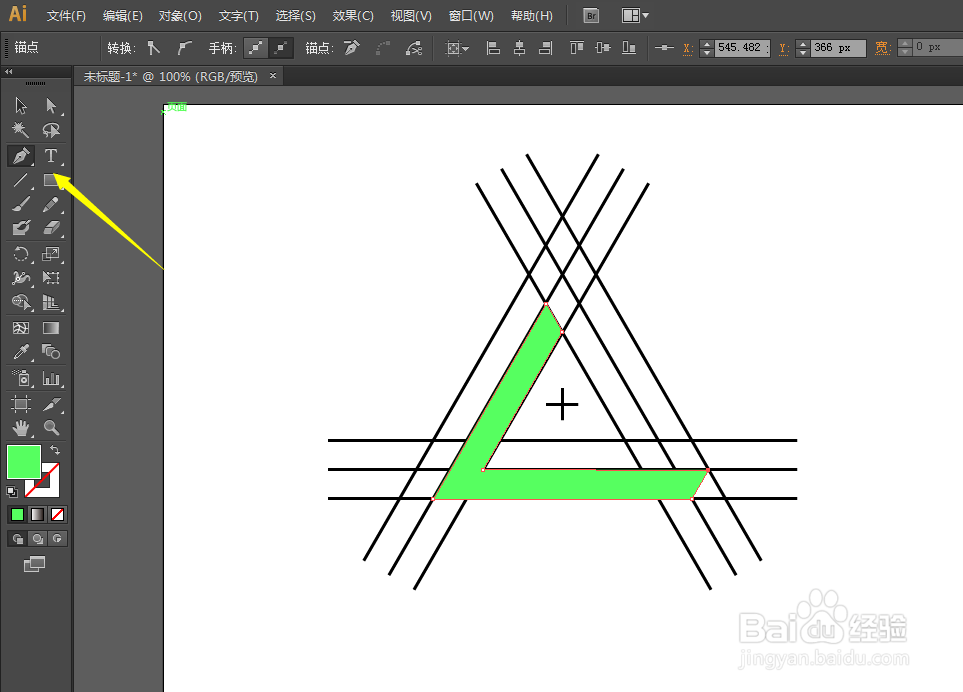Image resolution: width=963 pixels, height=692 pixels.
Task: Select the Paintbrush tool
Action: [21, 204]
